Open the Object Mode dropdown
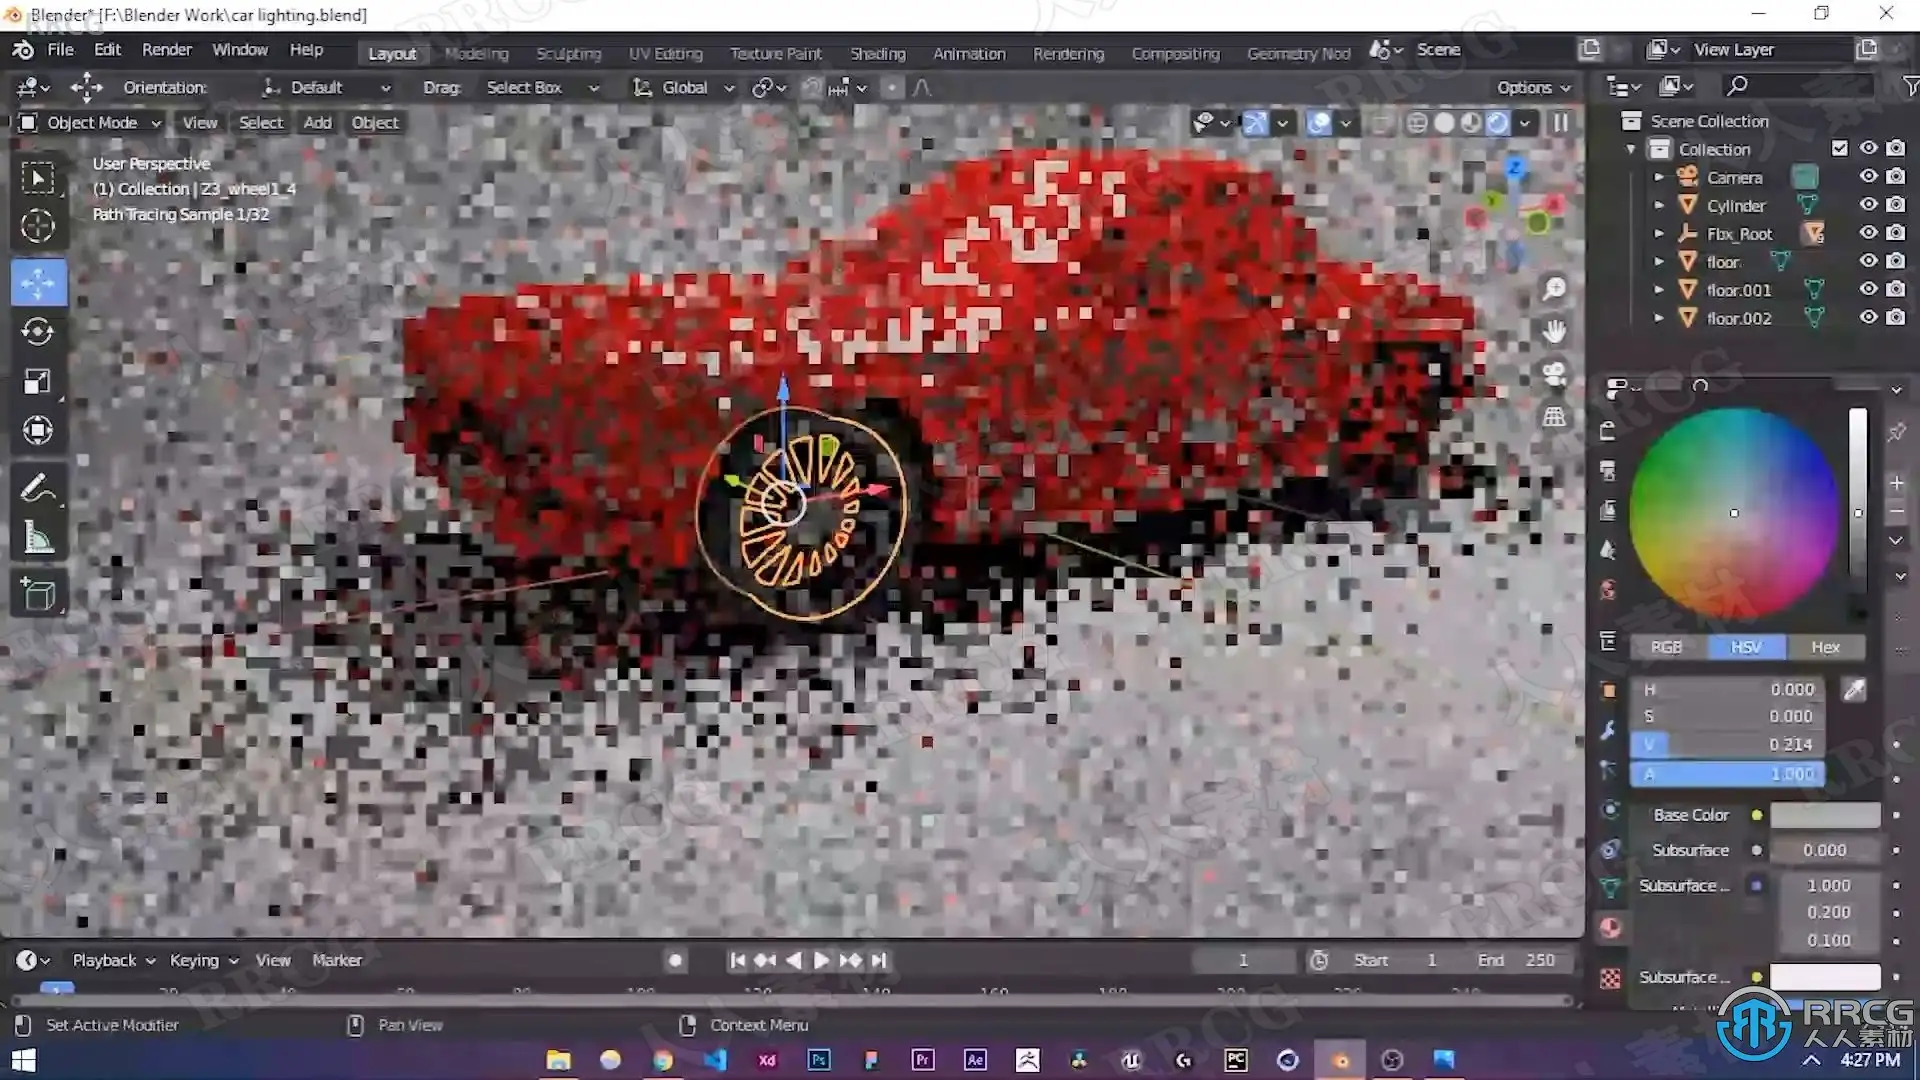Screen dimensions: 1920x1080 (x=90, y=123)
